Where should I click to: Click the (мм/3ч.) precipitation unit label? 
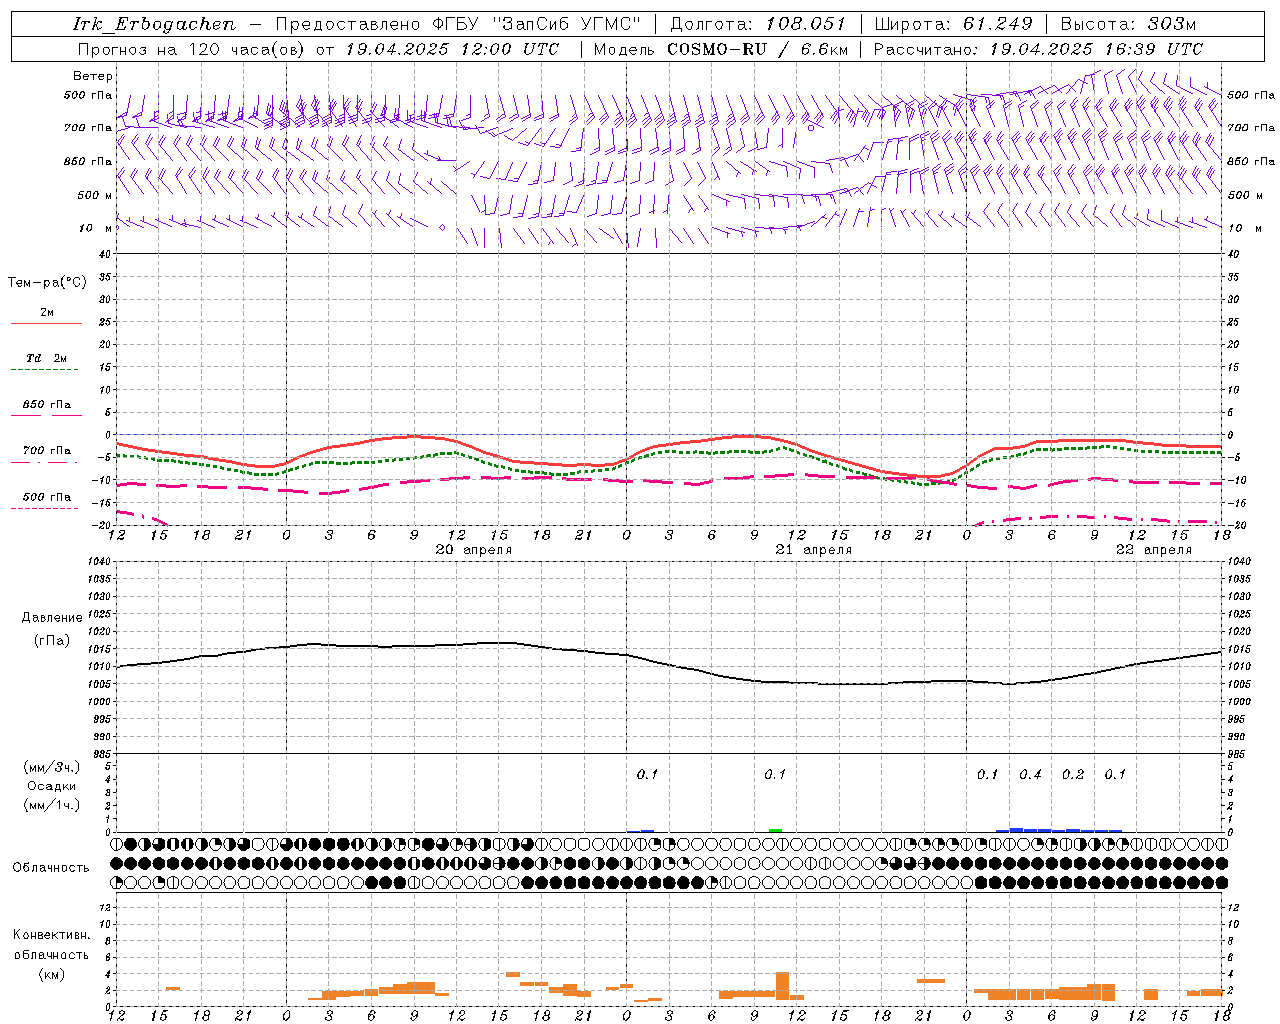pos(52,767)
